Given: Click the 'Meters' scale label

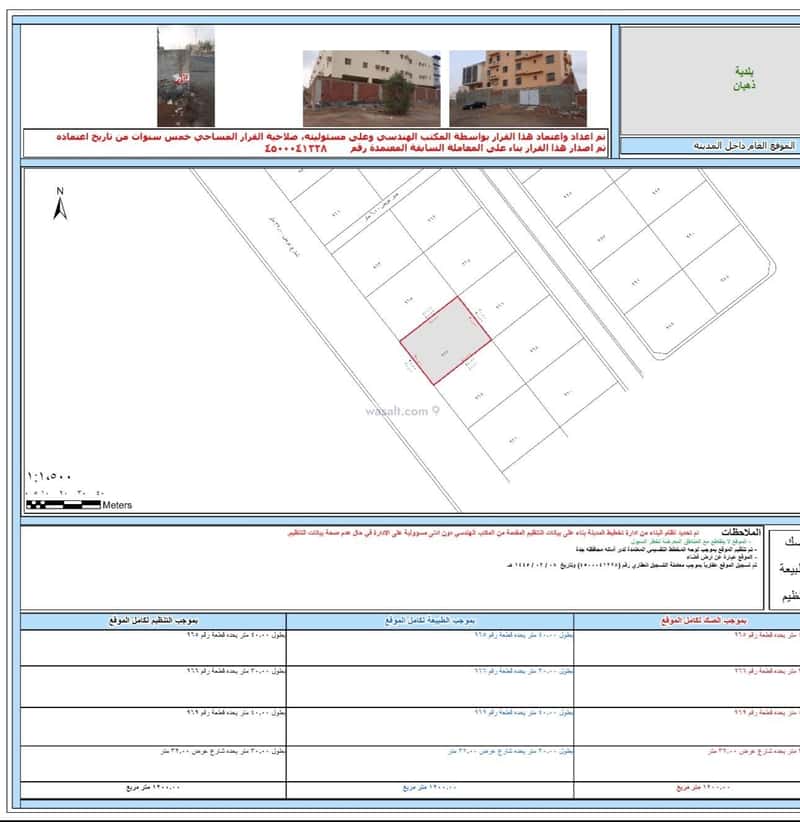Looking at the screenshot, I should pos(117,505).
